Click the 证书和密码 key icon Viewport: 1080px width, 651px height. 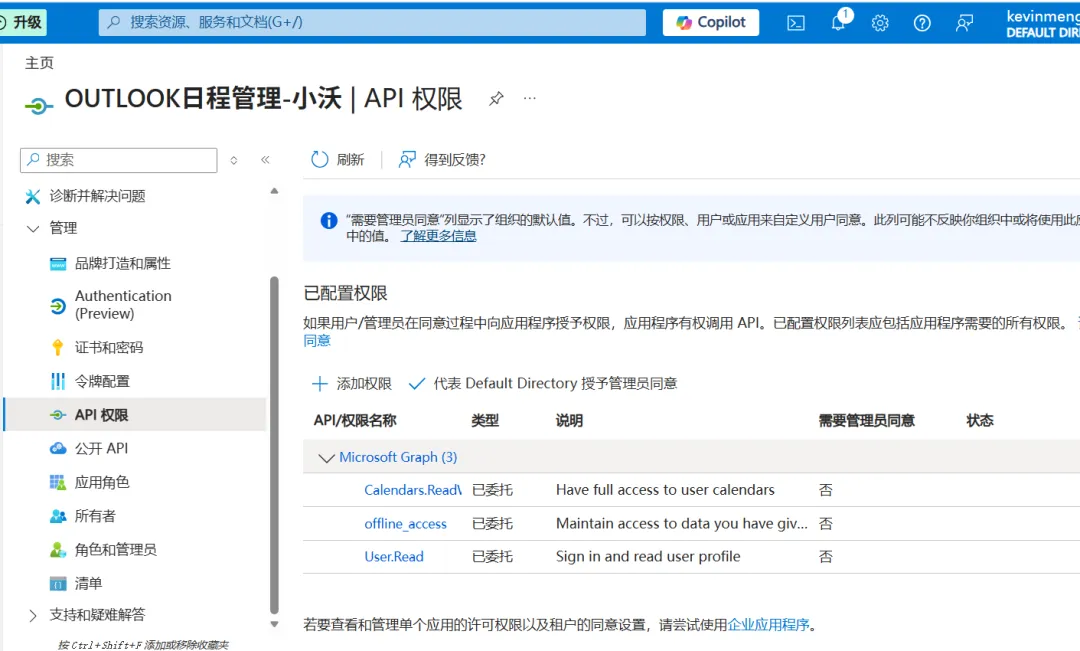(58, 347)
